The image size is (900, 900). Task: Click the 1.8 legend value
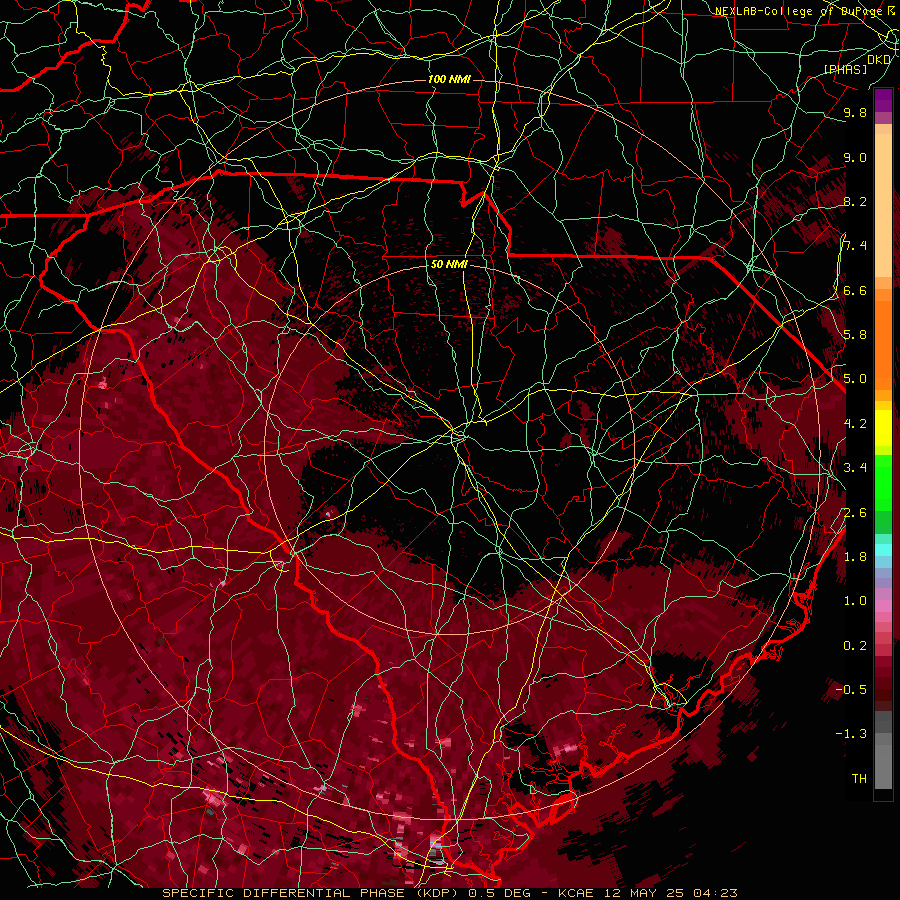pos(855,557)
